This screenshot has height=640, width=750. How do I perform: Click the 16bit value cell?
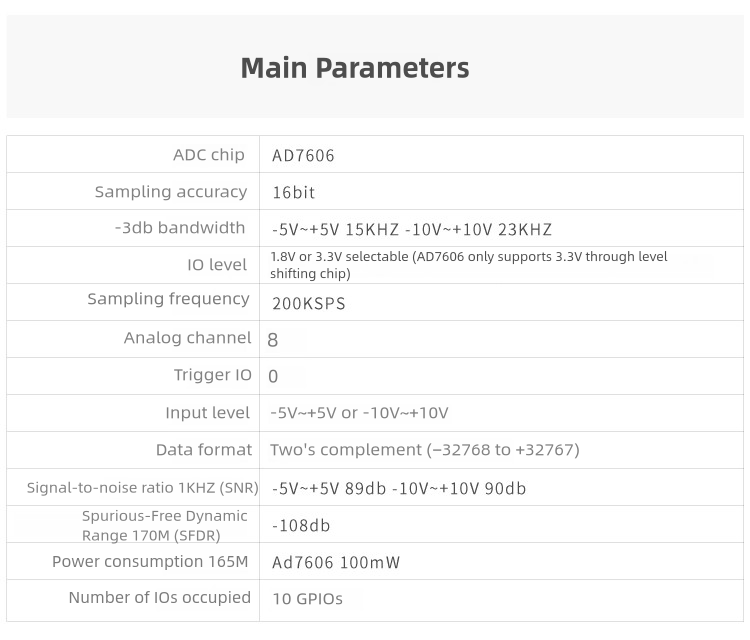(501, 191)
